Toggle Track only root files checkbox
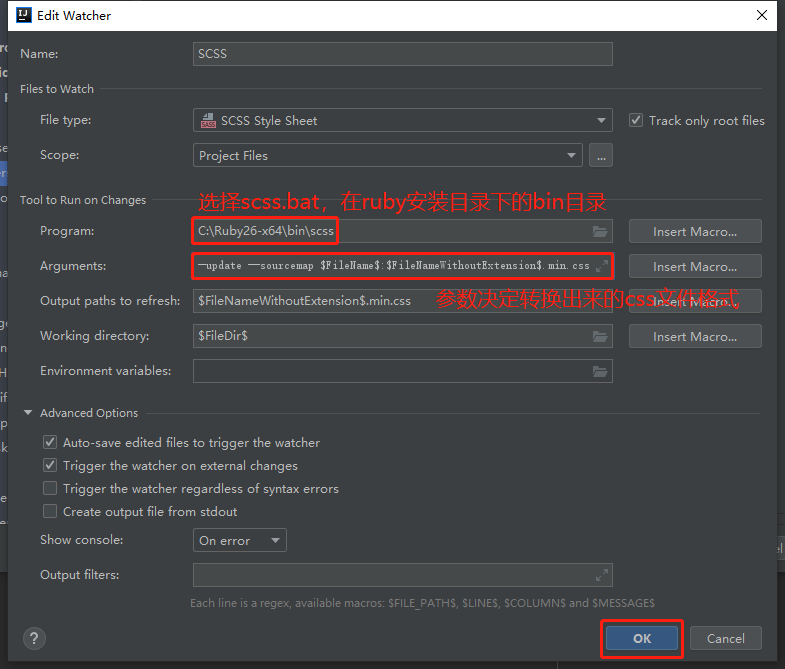 coord(636,120)
